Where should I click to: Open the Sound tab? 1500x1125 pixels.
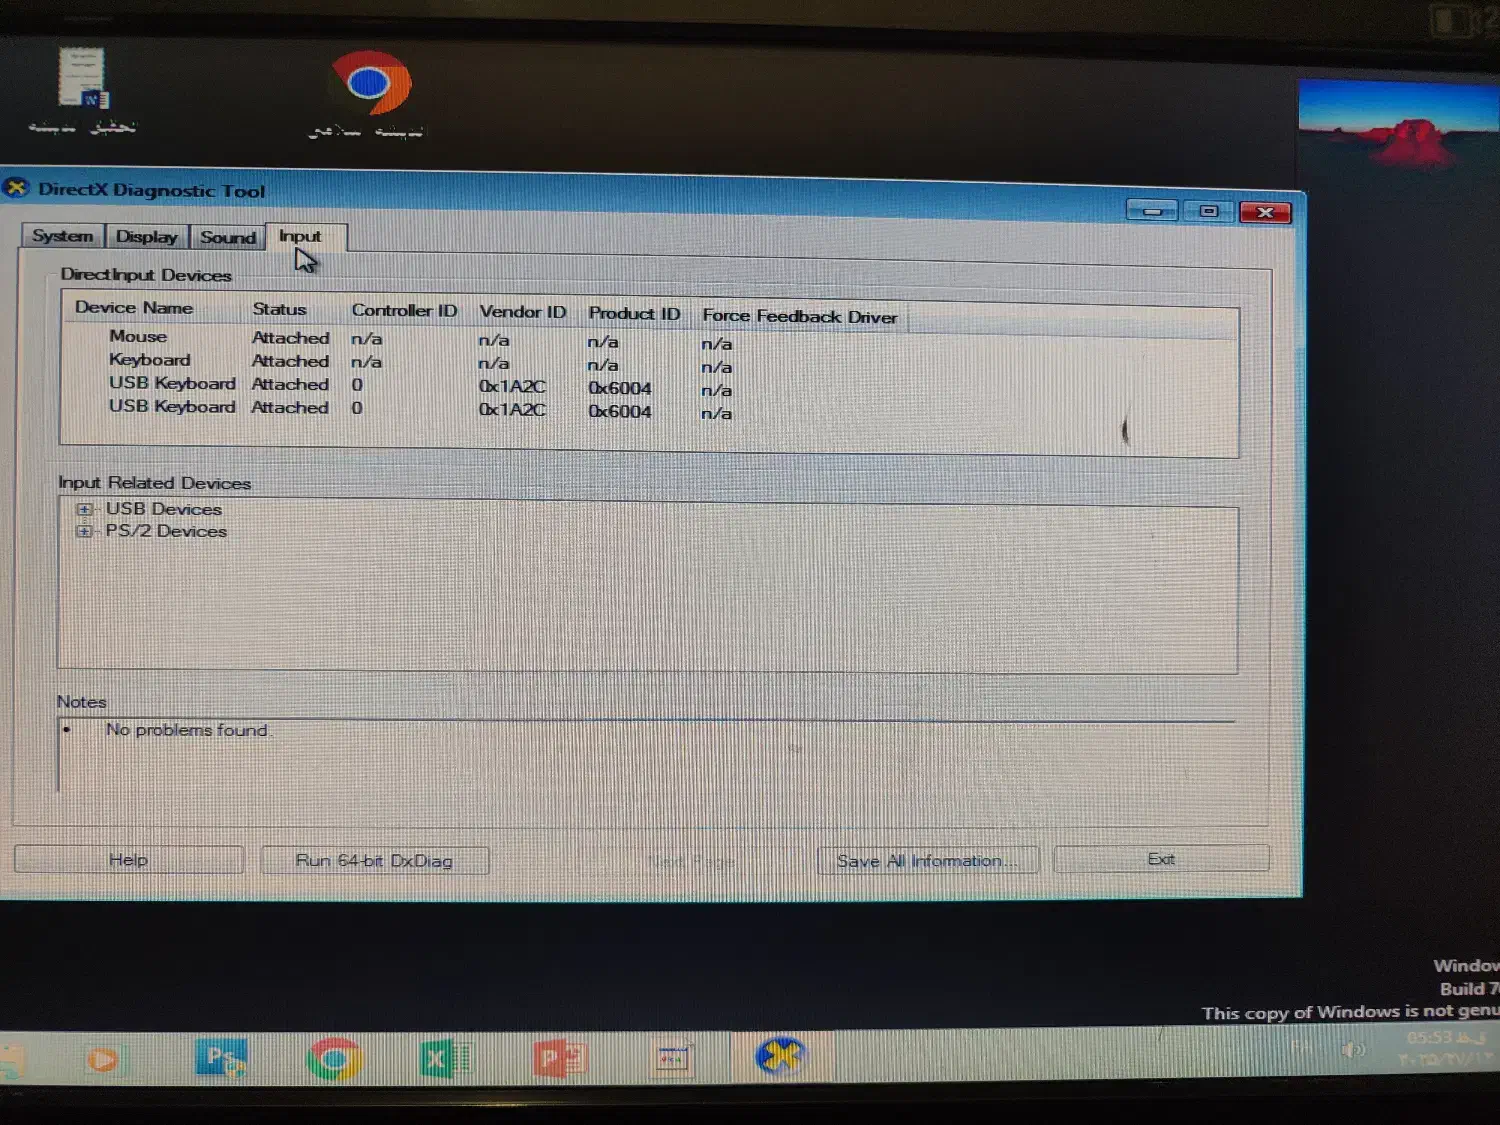pyautogui.click(x=227, y=237)
